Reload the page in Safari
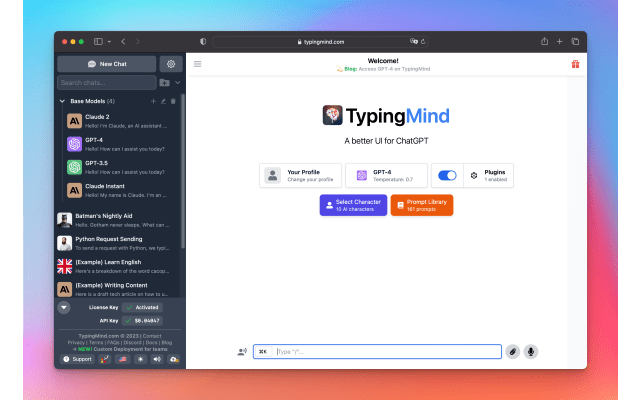 pyautogui.click(x=423, y=42)
